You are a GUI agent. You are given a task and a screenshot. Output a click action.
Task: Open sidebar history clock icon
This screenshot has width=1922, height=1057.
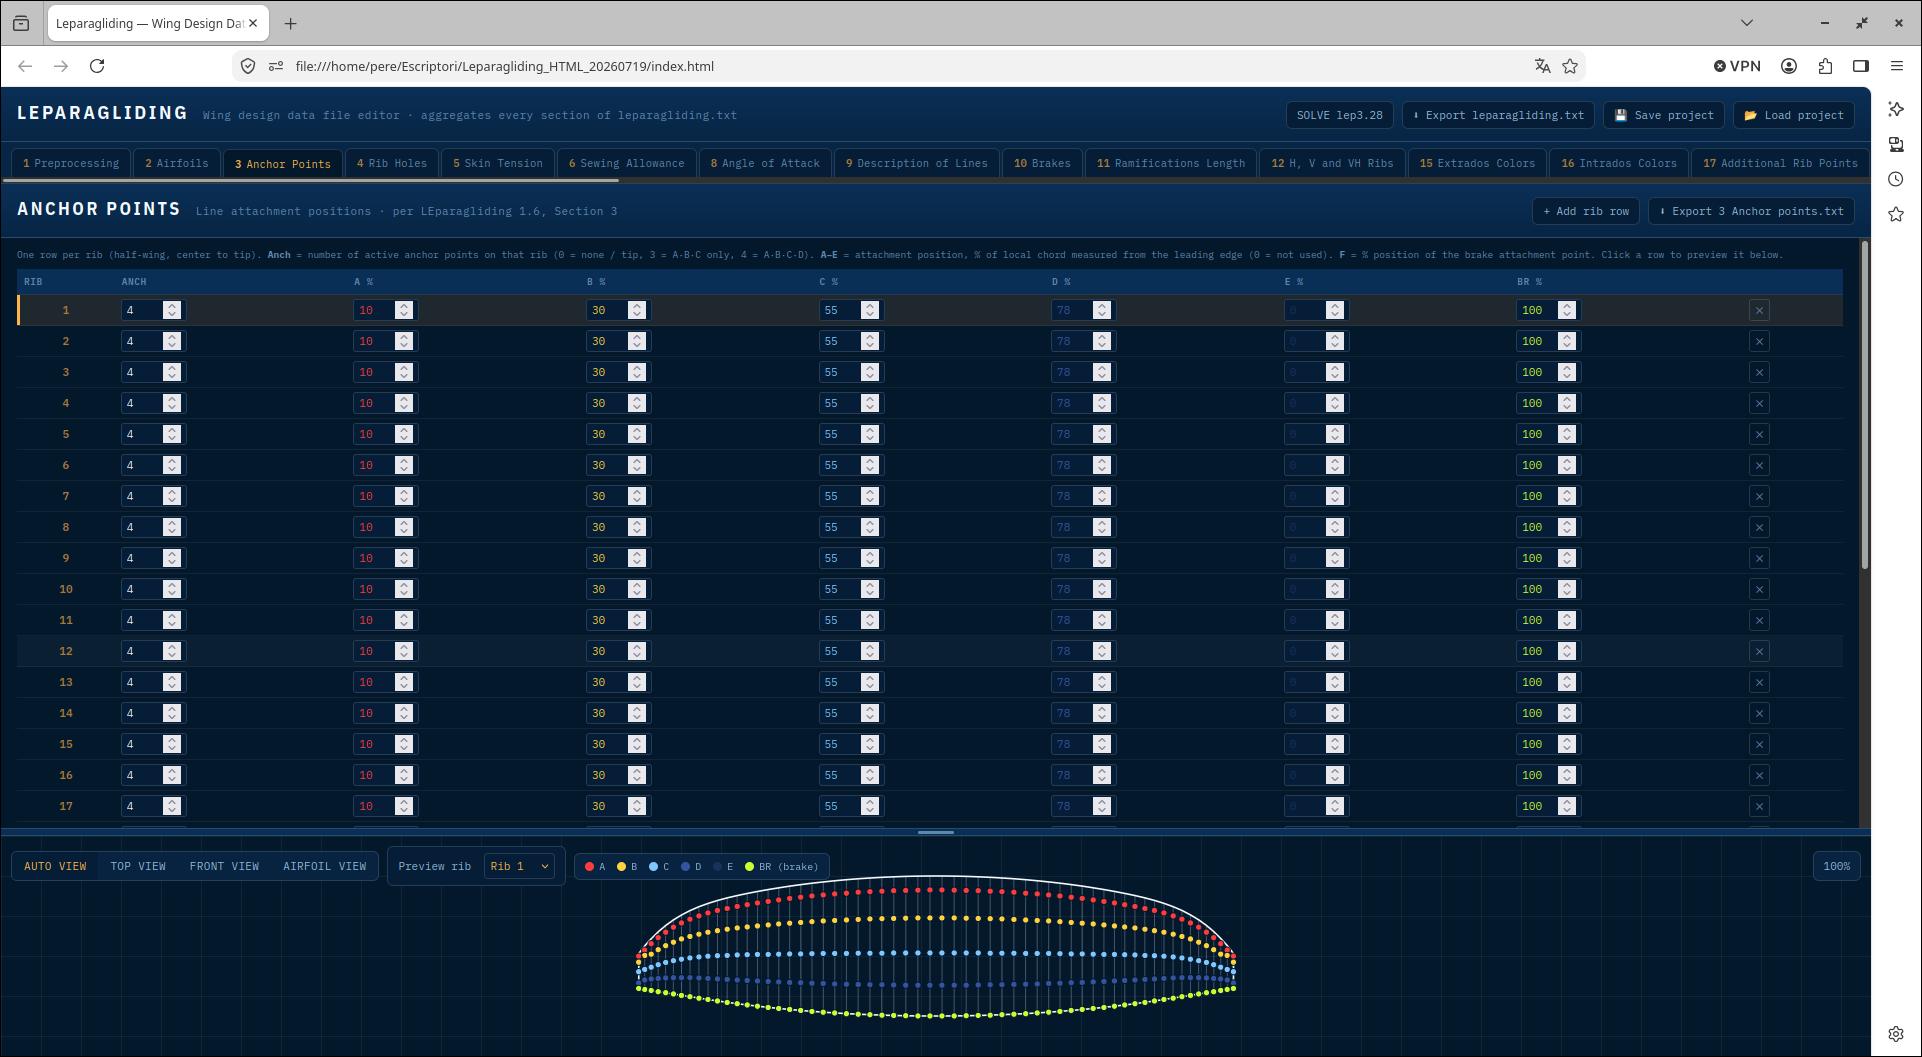click(x=1896, y=179)
